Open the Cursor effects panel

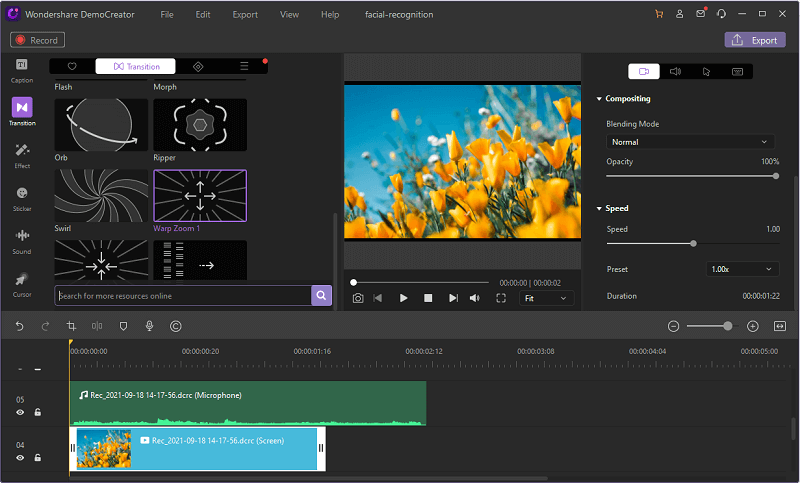tap(22, 284)
